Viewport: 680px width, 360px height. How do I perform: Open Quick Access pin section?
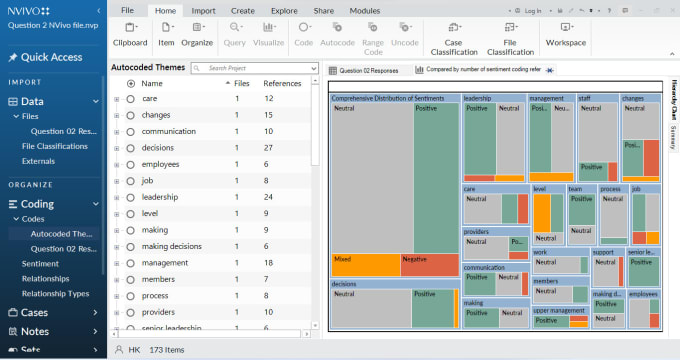[x=45, y=57]
